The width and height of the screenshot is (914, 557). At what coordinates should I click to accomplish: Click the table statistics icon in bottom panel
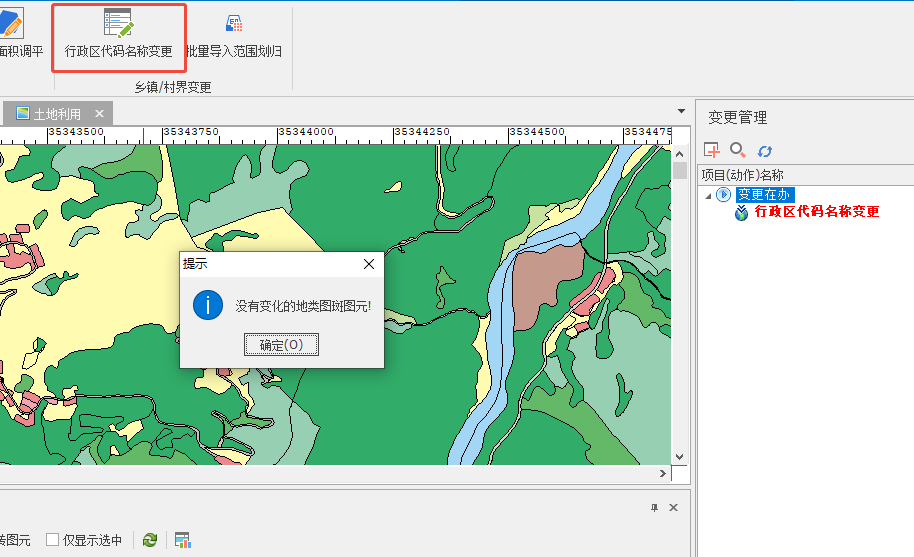[182, 540]
